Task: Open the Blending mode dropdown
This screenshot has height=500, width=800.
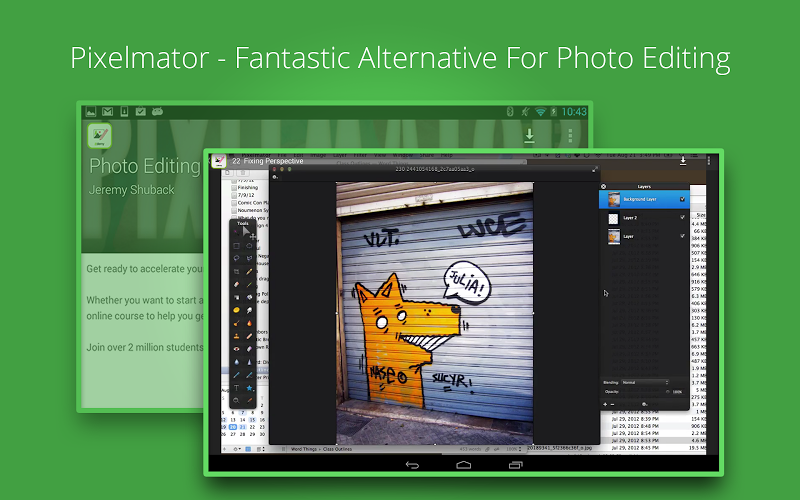Action: pos(645,382)
